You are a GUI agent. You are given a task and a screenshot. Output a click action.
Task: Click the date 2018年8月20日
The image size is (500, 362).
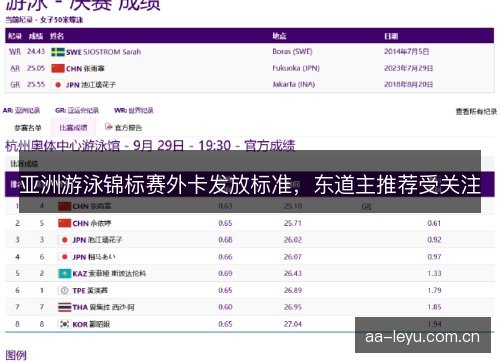point(408,85)
